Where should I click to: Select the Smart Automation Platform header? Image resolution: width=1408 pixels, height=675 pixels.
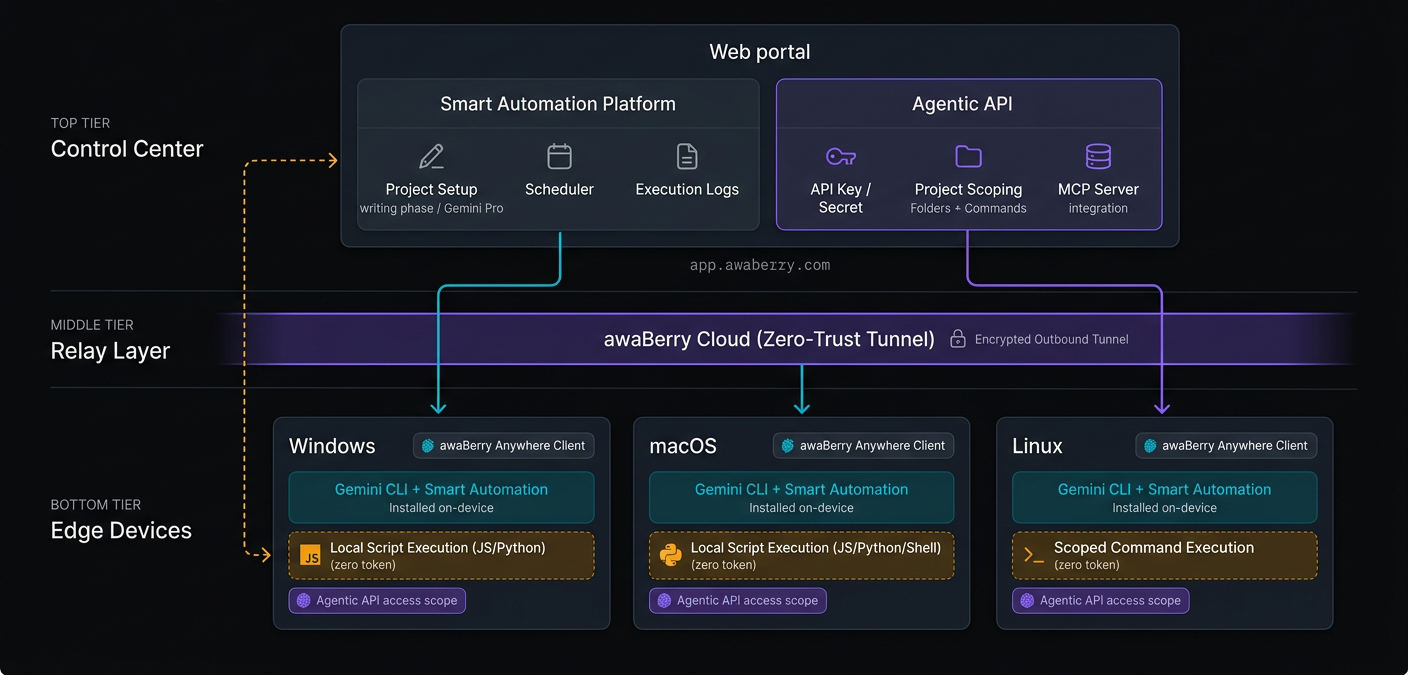[x=558, y=103]
